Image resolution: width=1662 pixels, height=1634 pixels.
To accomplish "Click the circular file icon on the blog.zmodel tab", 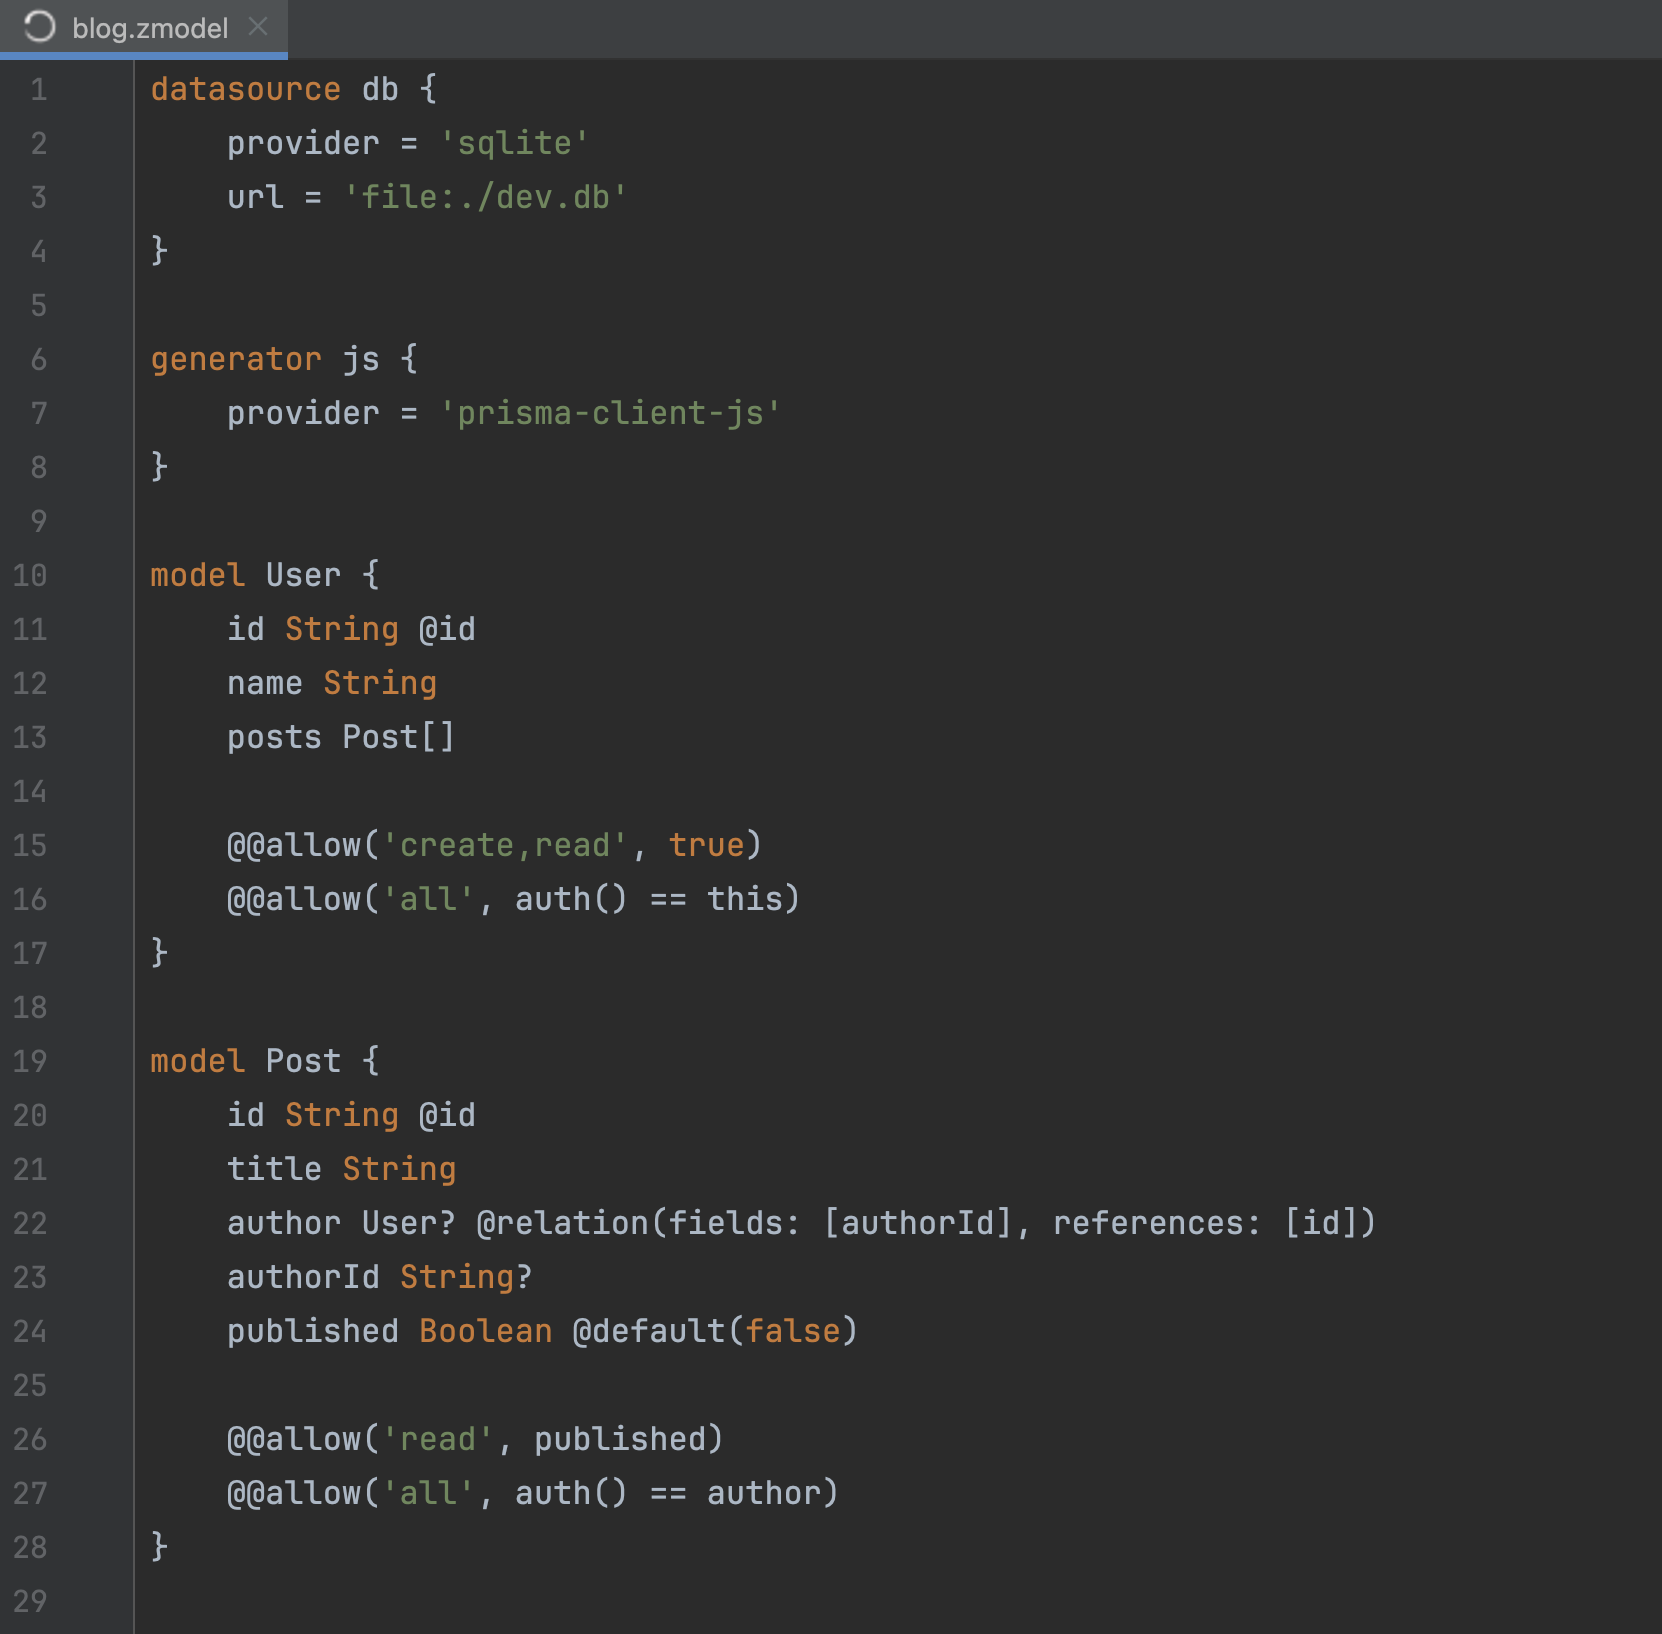I will [38, 28].
